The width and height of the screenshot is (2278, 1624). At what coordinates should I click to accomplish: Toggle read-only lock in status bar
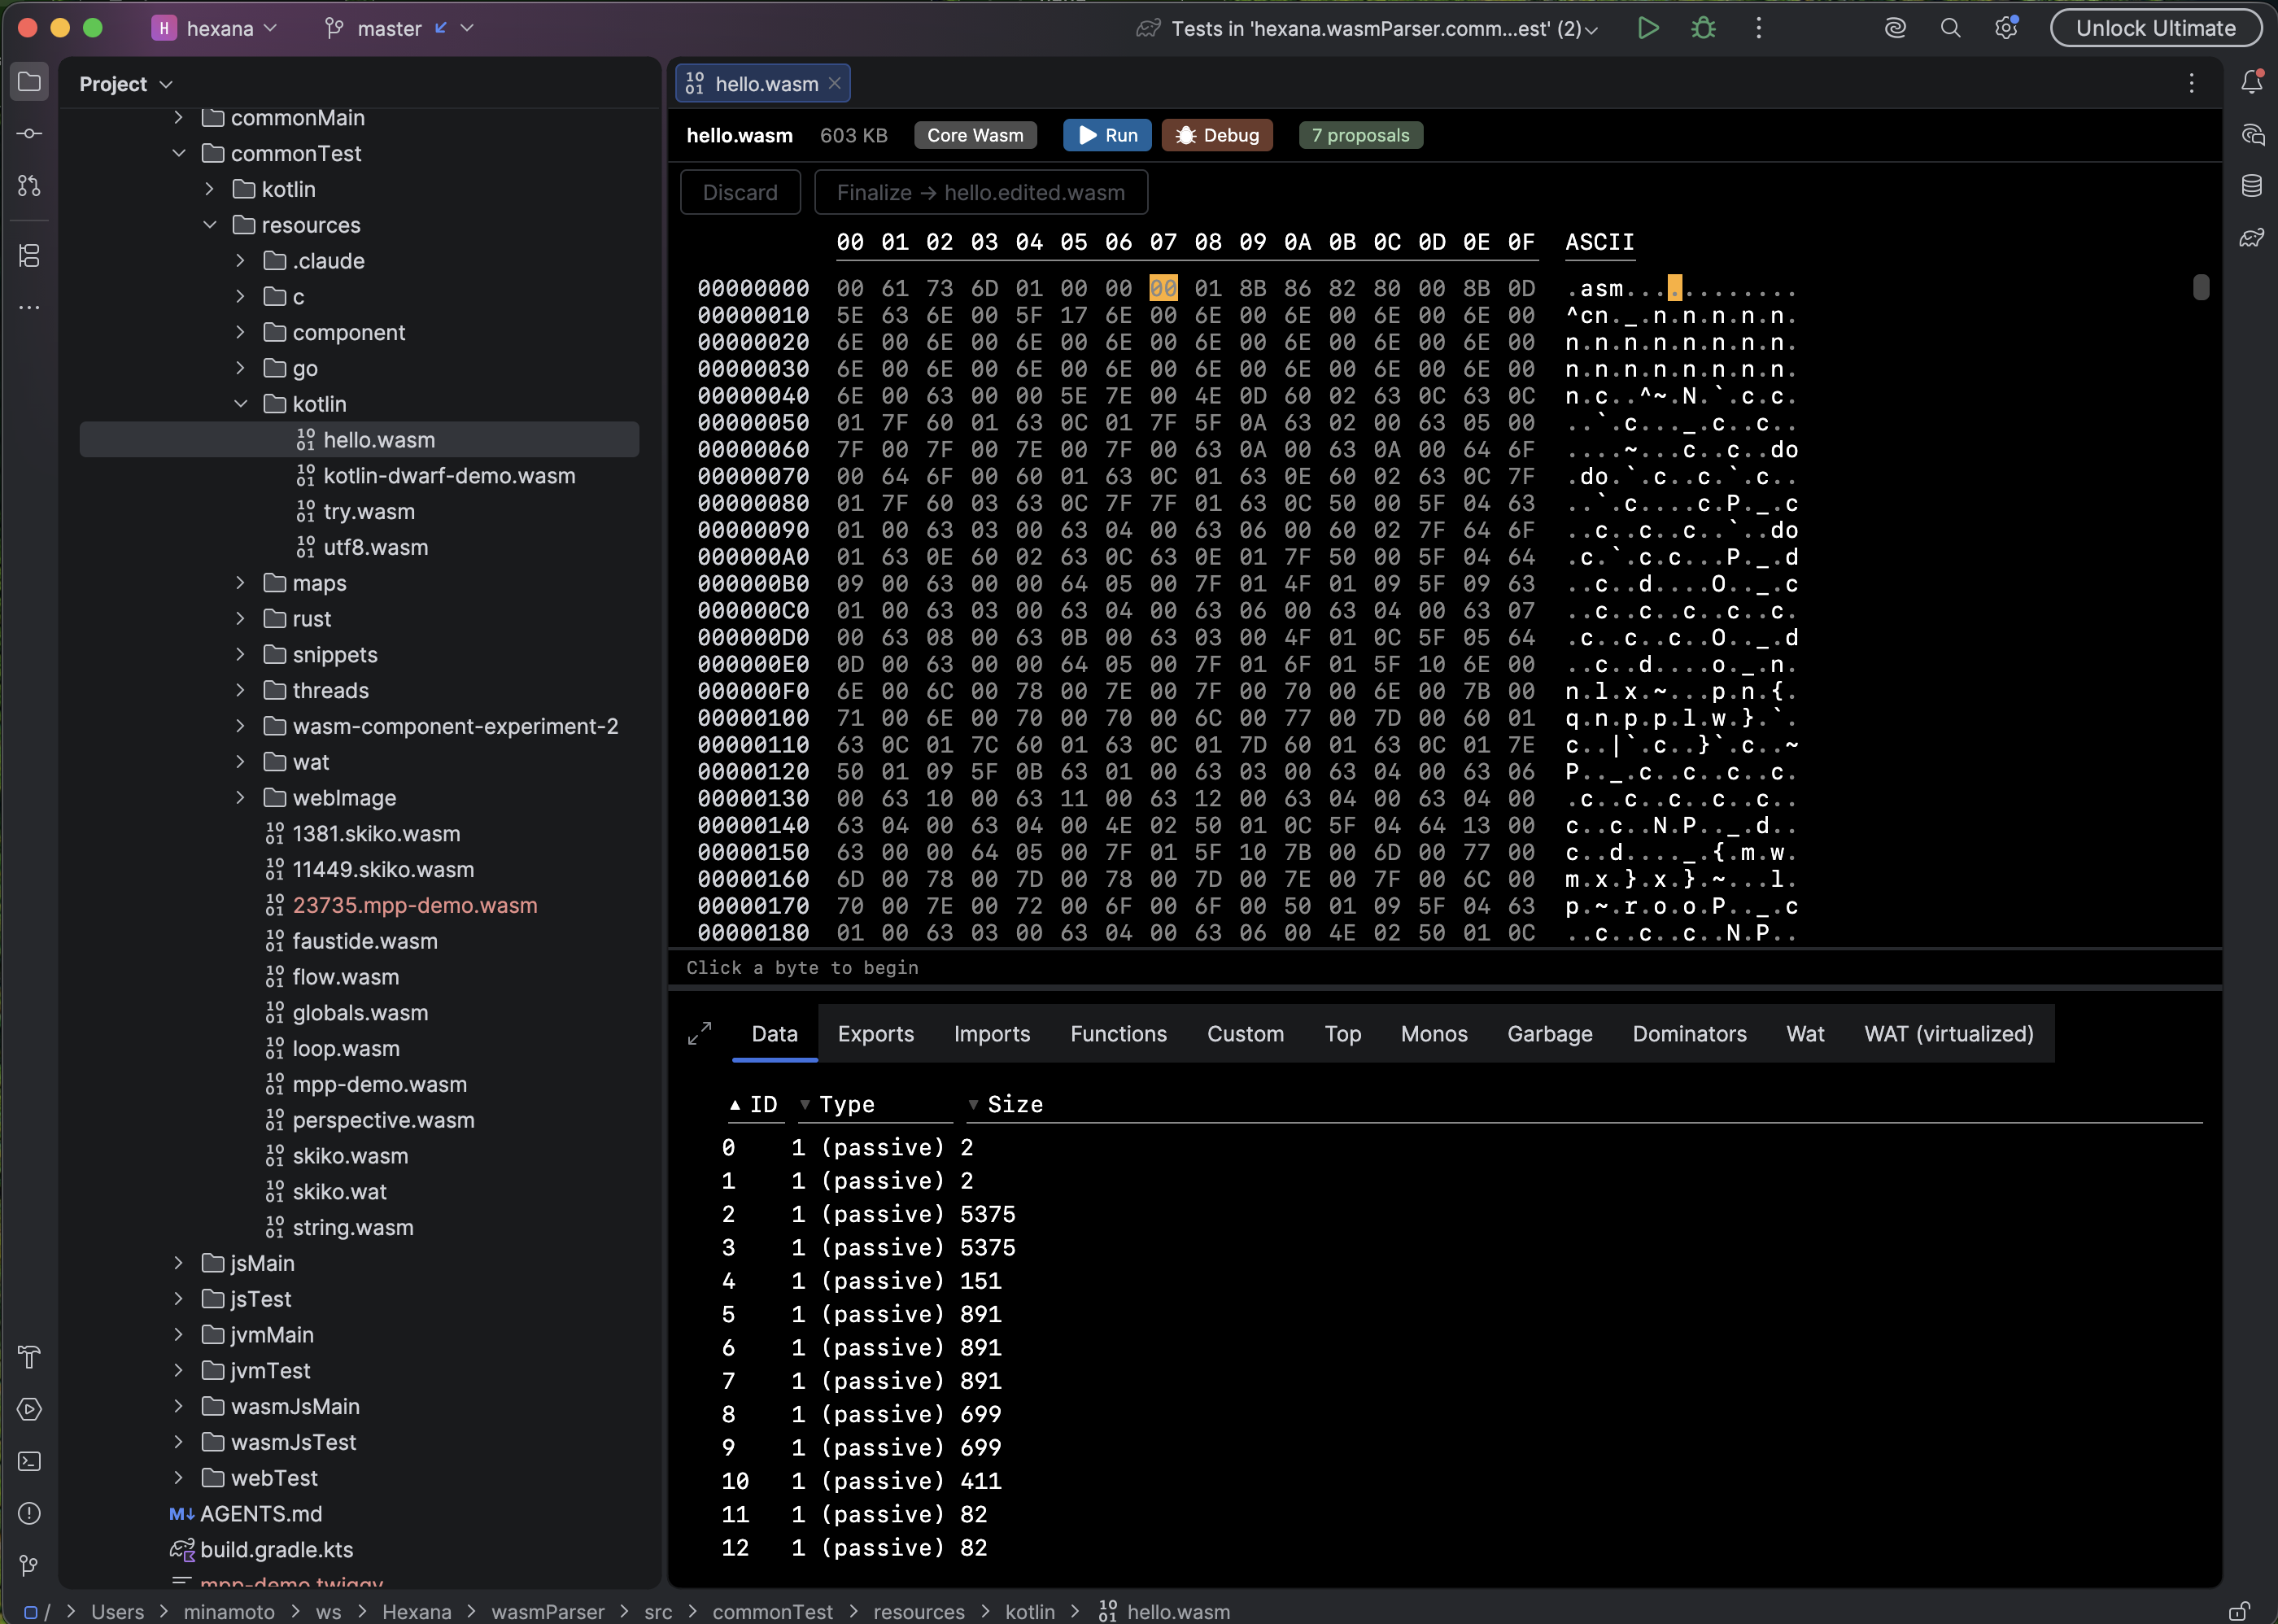pyautogui.click(x=2239, y=1611)
